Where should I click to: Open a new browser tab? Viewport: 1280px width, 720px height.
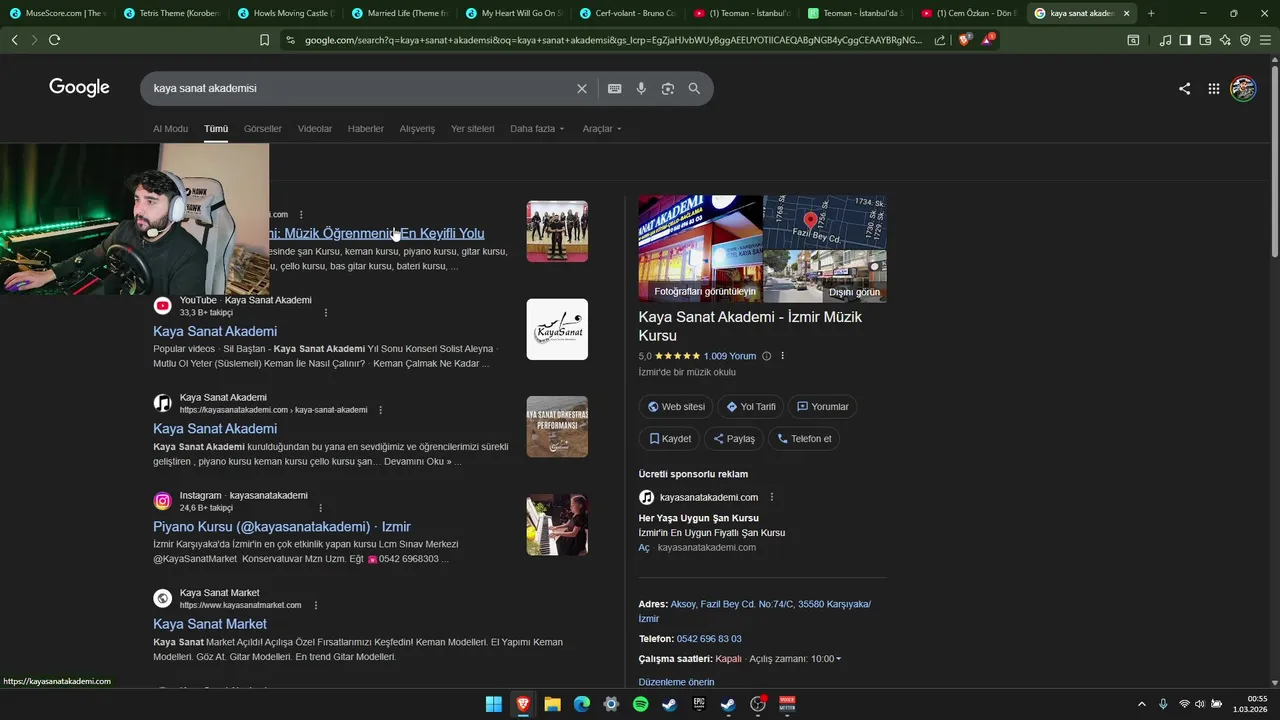coord(1151,14)
